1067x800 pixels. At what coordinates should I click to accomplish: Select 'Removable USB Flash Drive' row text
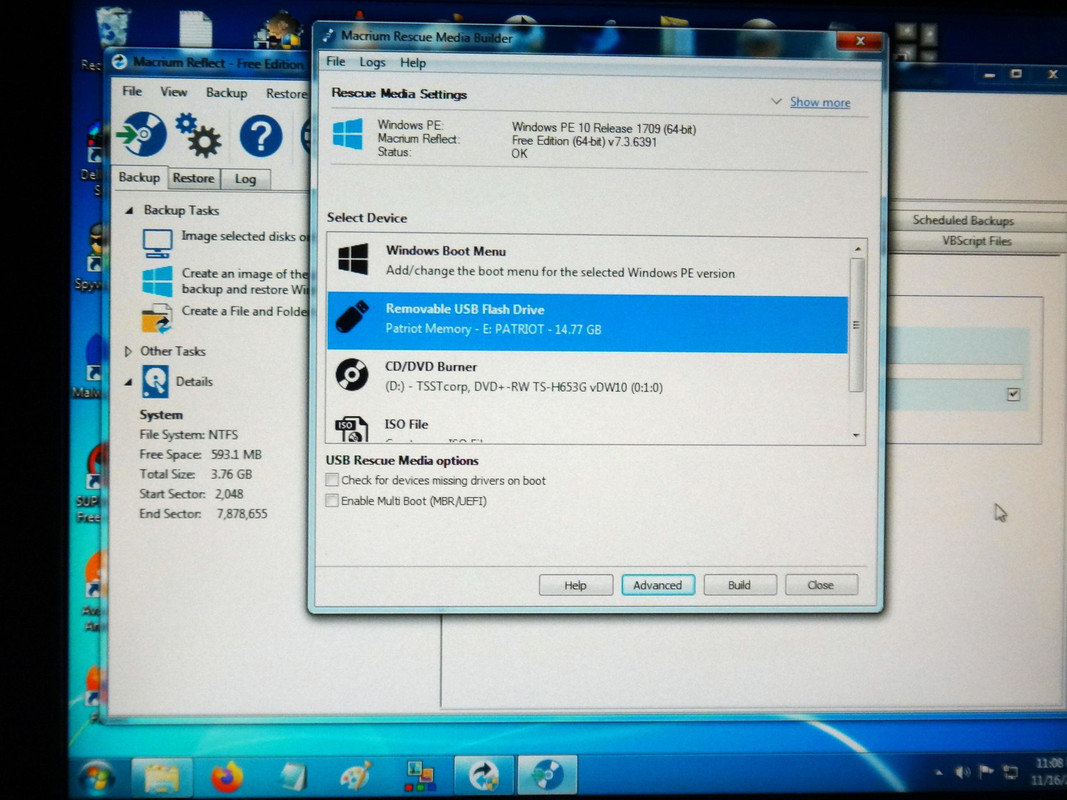pyautogui.click(x=465, y=310)
